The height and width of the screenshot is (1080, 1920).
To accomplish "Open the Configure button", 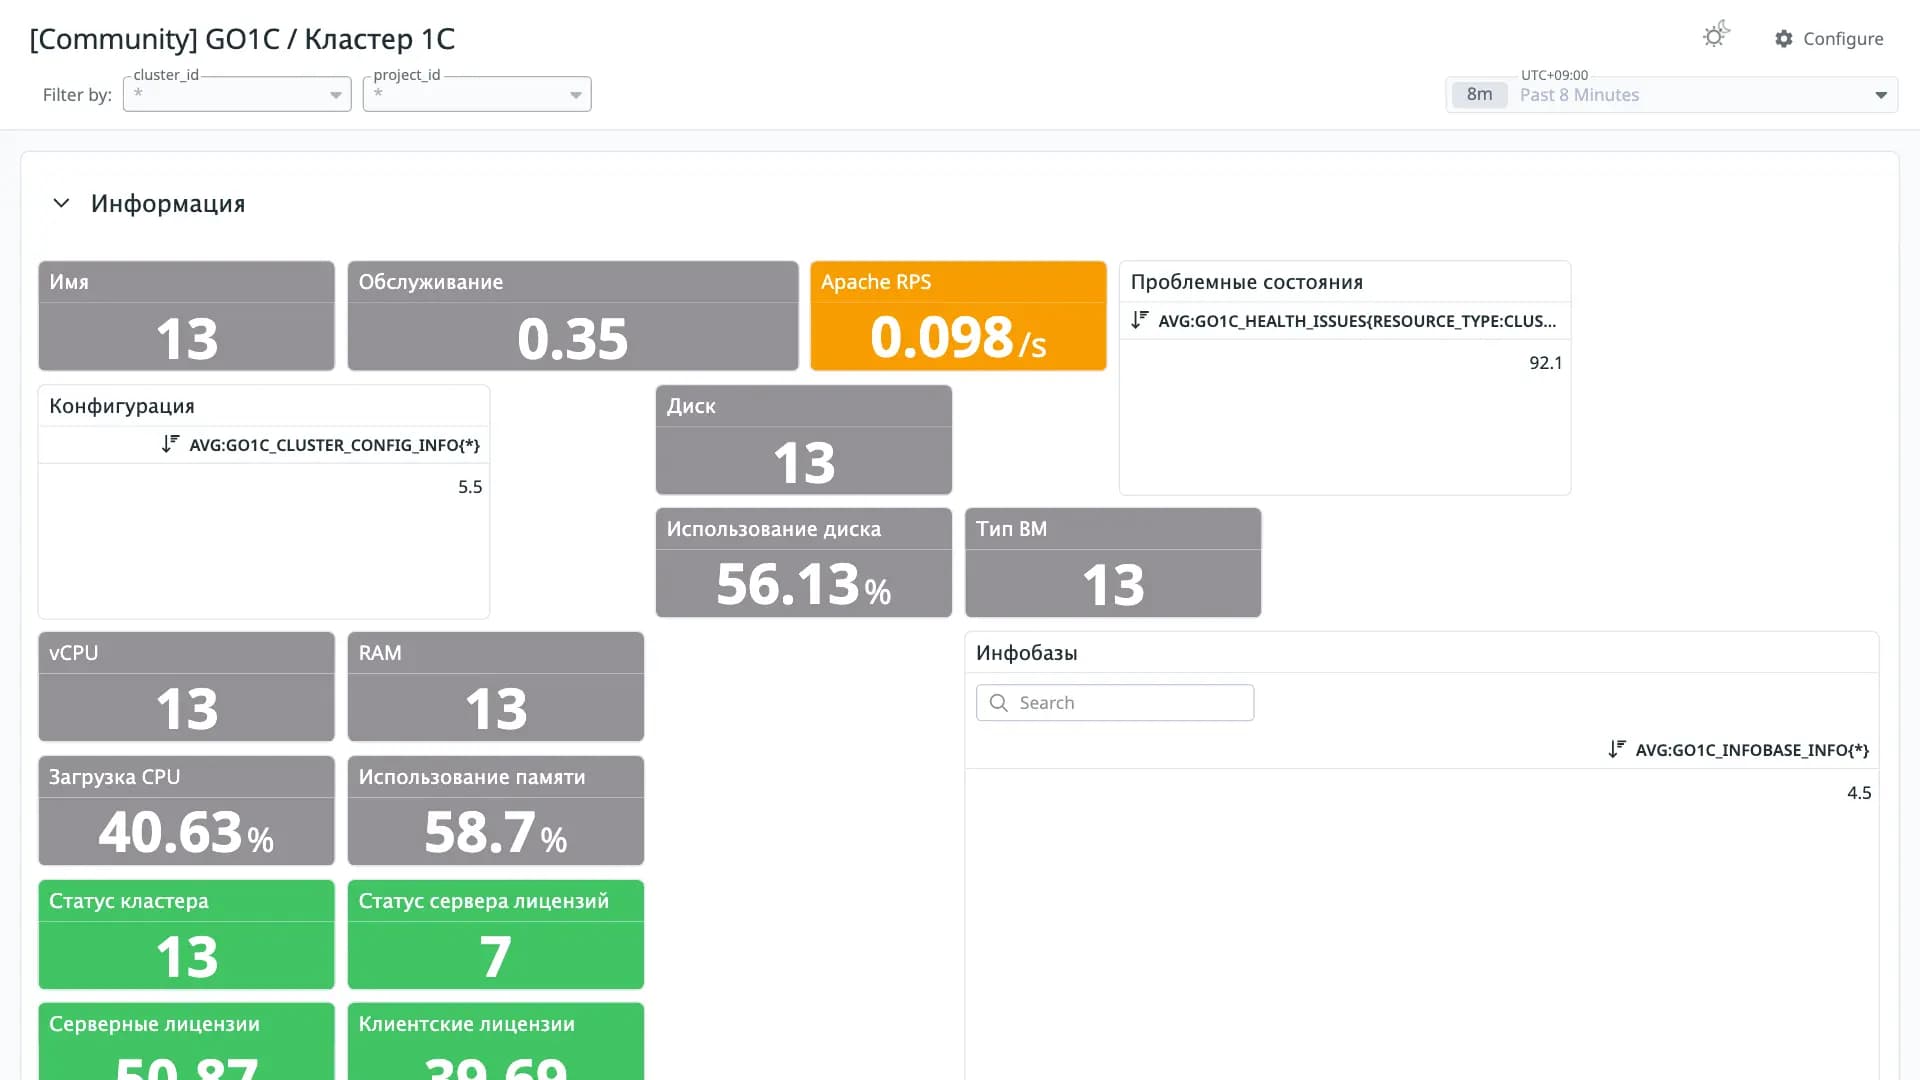I will (1829, 39).
